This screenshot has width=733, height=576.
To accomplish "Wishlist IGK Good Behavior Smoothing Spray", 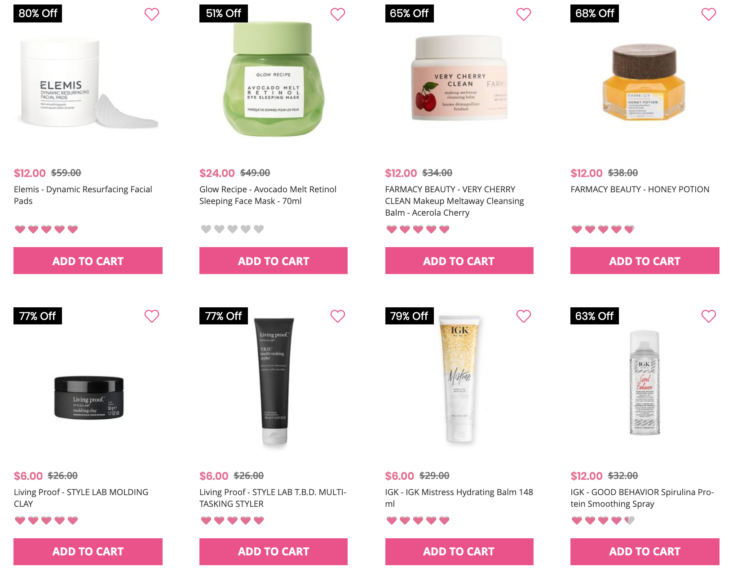I will [x=709, y=316].
